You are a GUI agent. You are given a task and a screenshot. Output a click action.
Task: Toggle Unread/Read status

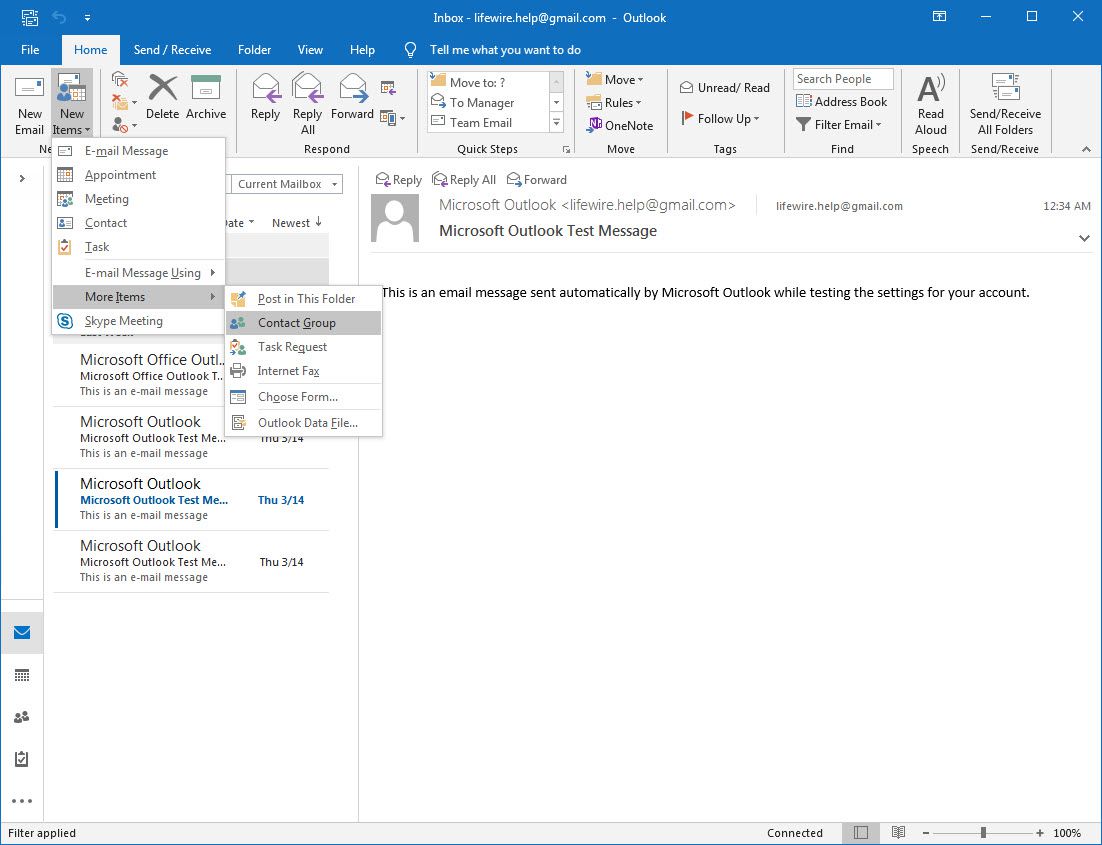pyautogui.click(x=725, y=87)
